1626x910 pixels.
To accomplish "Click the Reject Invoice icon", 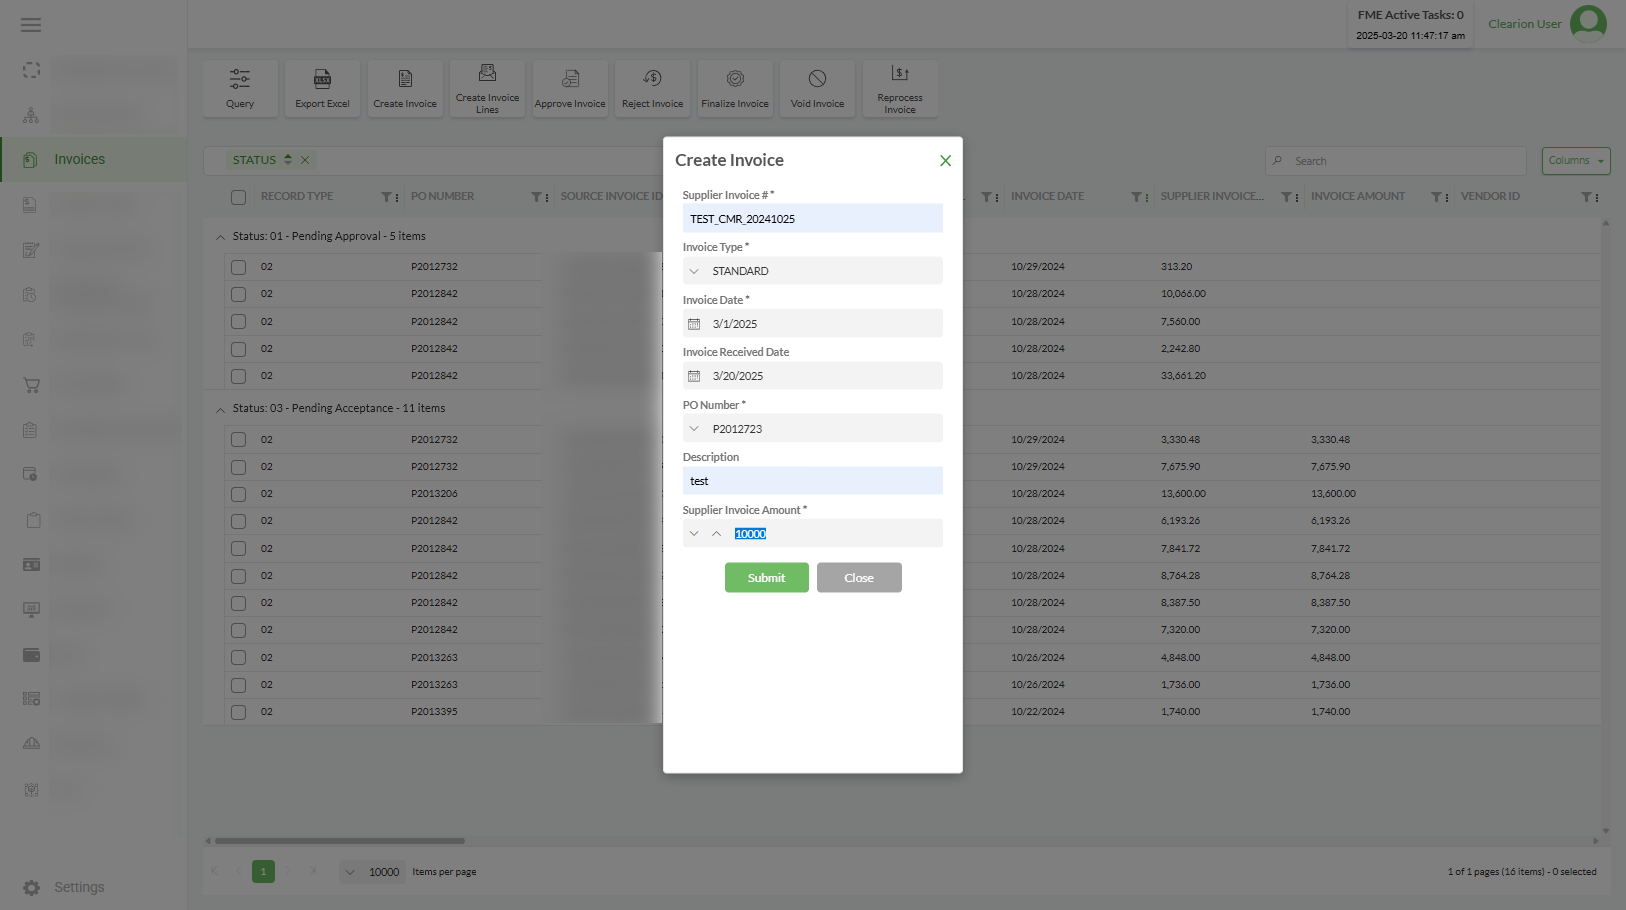I will 652,88.
